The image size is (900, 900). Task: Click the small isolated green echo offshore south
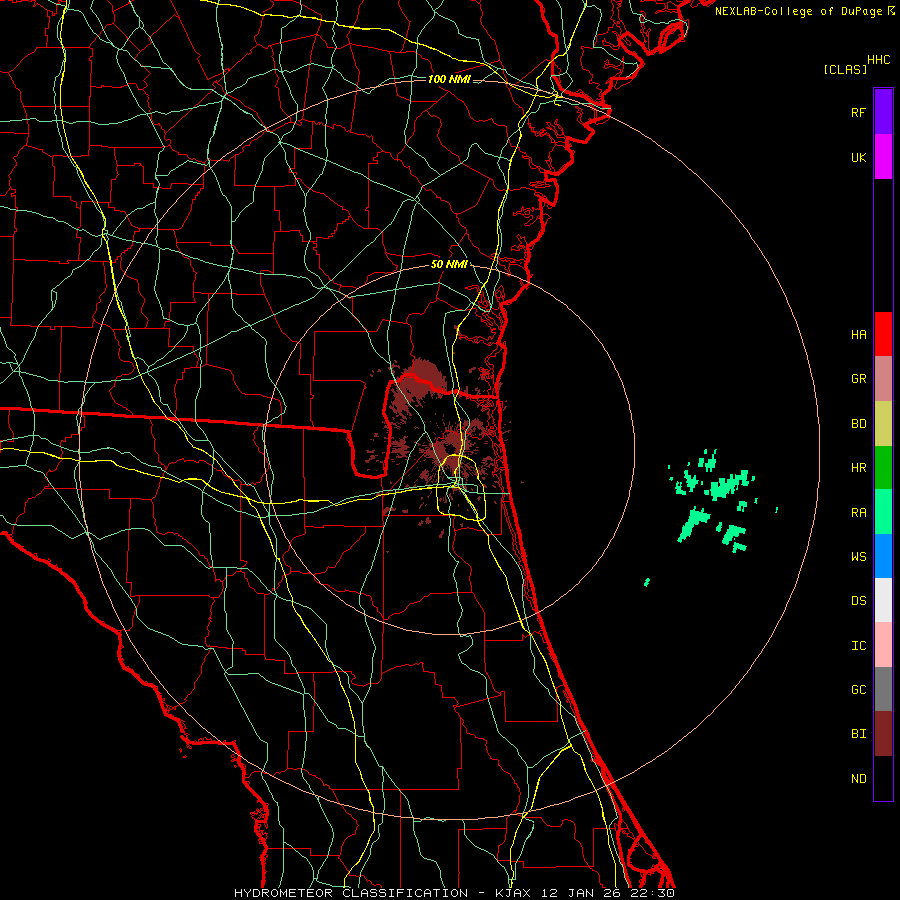[647, 582]
